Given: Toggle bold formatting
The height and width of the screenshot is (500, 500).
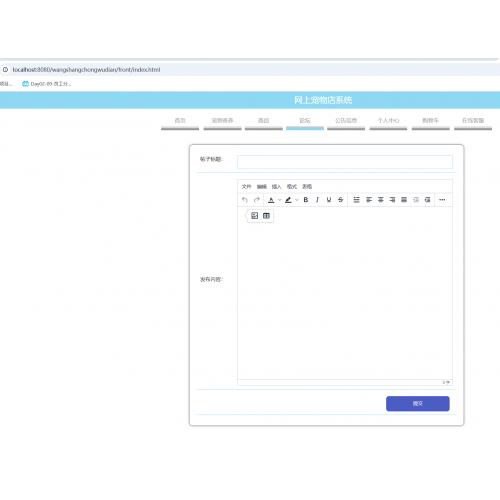Looking at the screenshot, I should [x=306, y=200].
